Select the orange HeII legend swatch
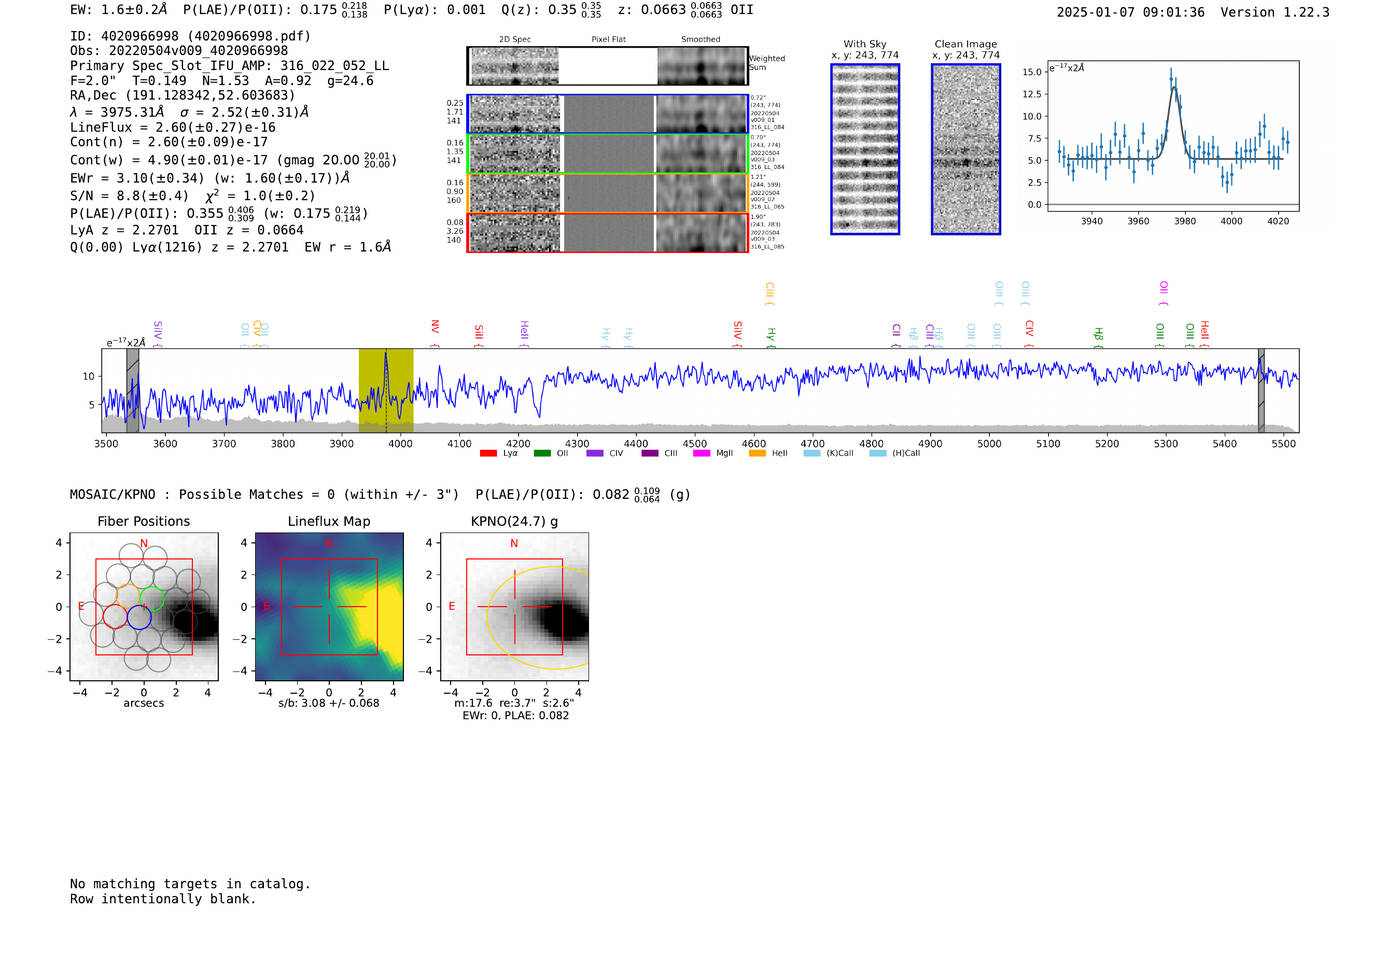 click(757, 454)
